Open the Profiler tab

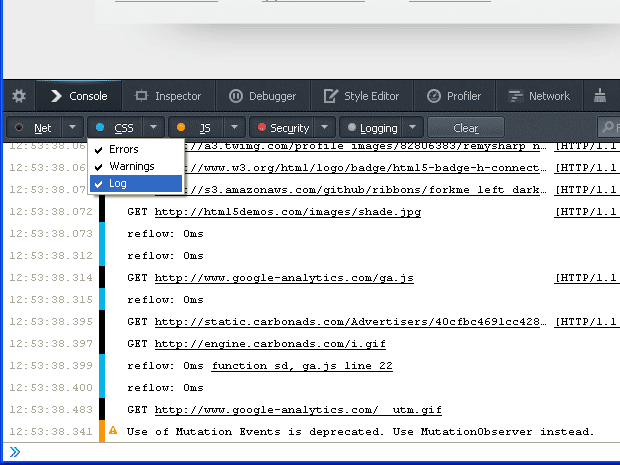pyautogui.click(x=454, y=96)
